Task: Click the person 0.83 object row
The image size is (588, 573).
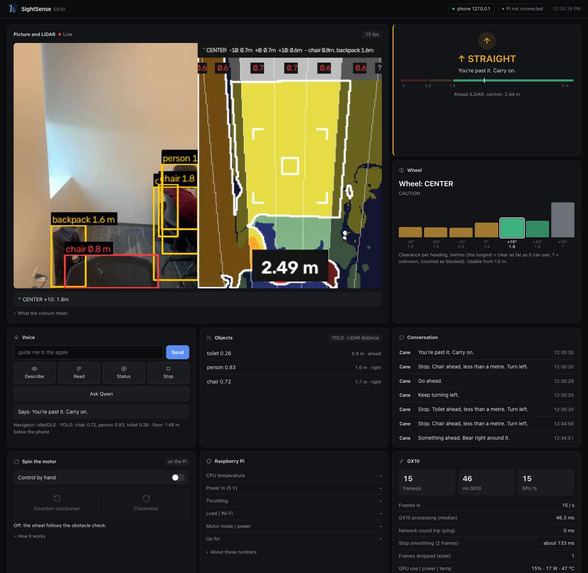Action: coord(294,368)
